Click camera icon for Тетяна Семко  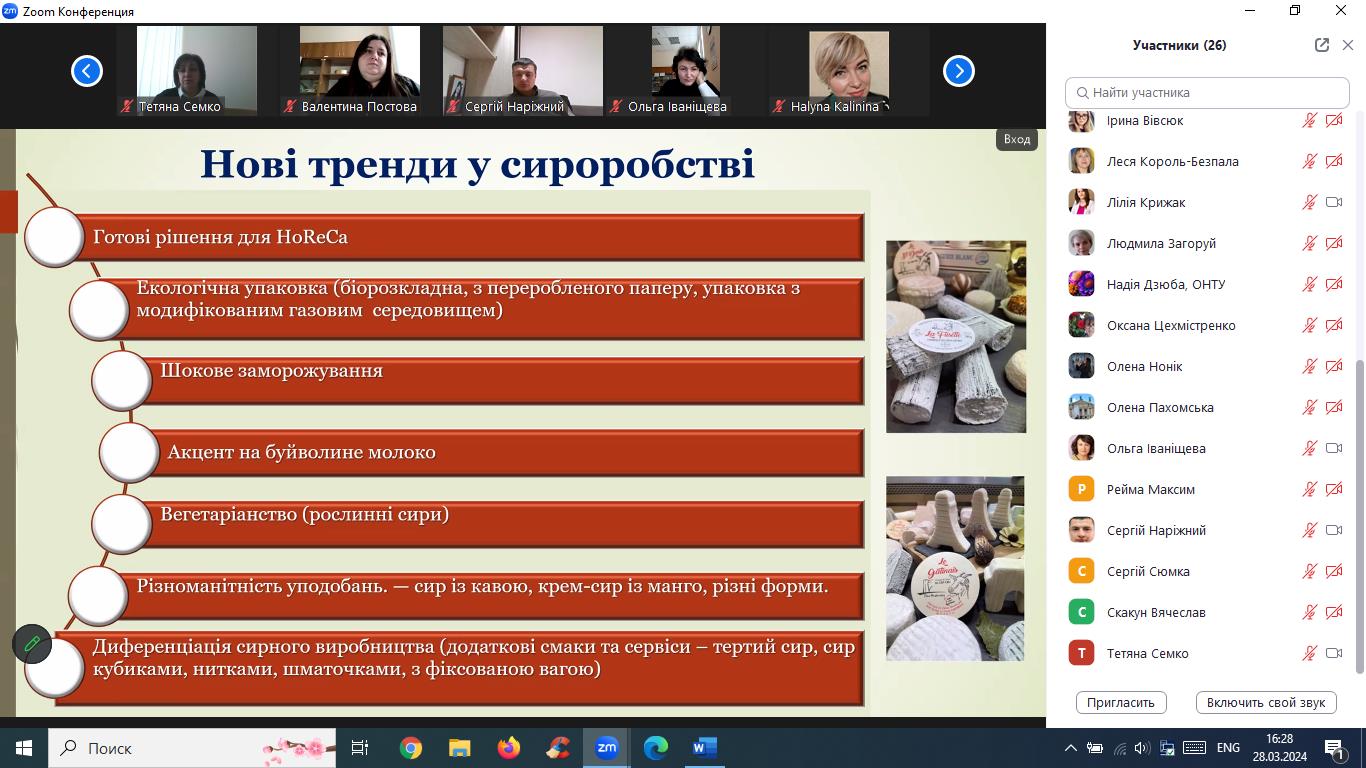coord(1334,653)
